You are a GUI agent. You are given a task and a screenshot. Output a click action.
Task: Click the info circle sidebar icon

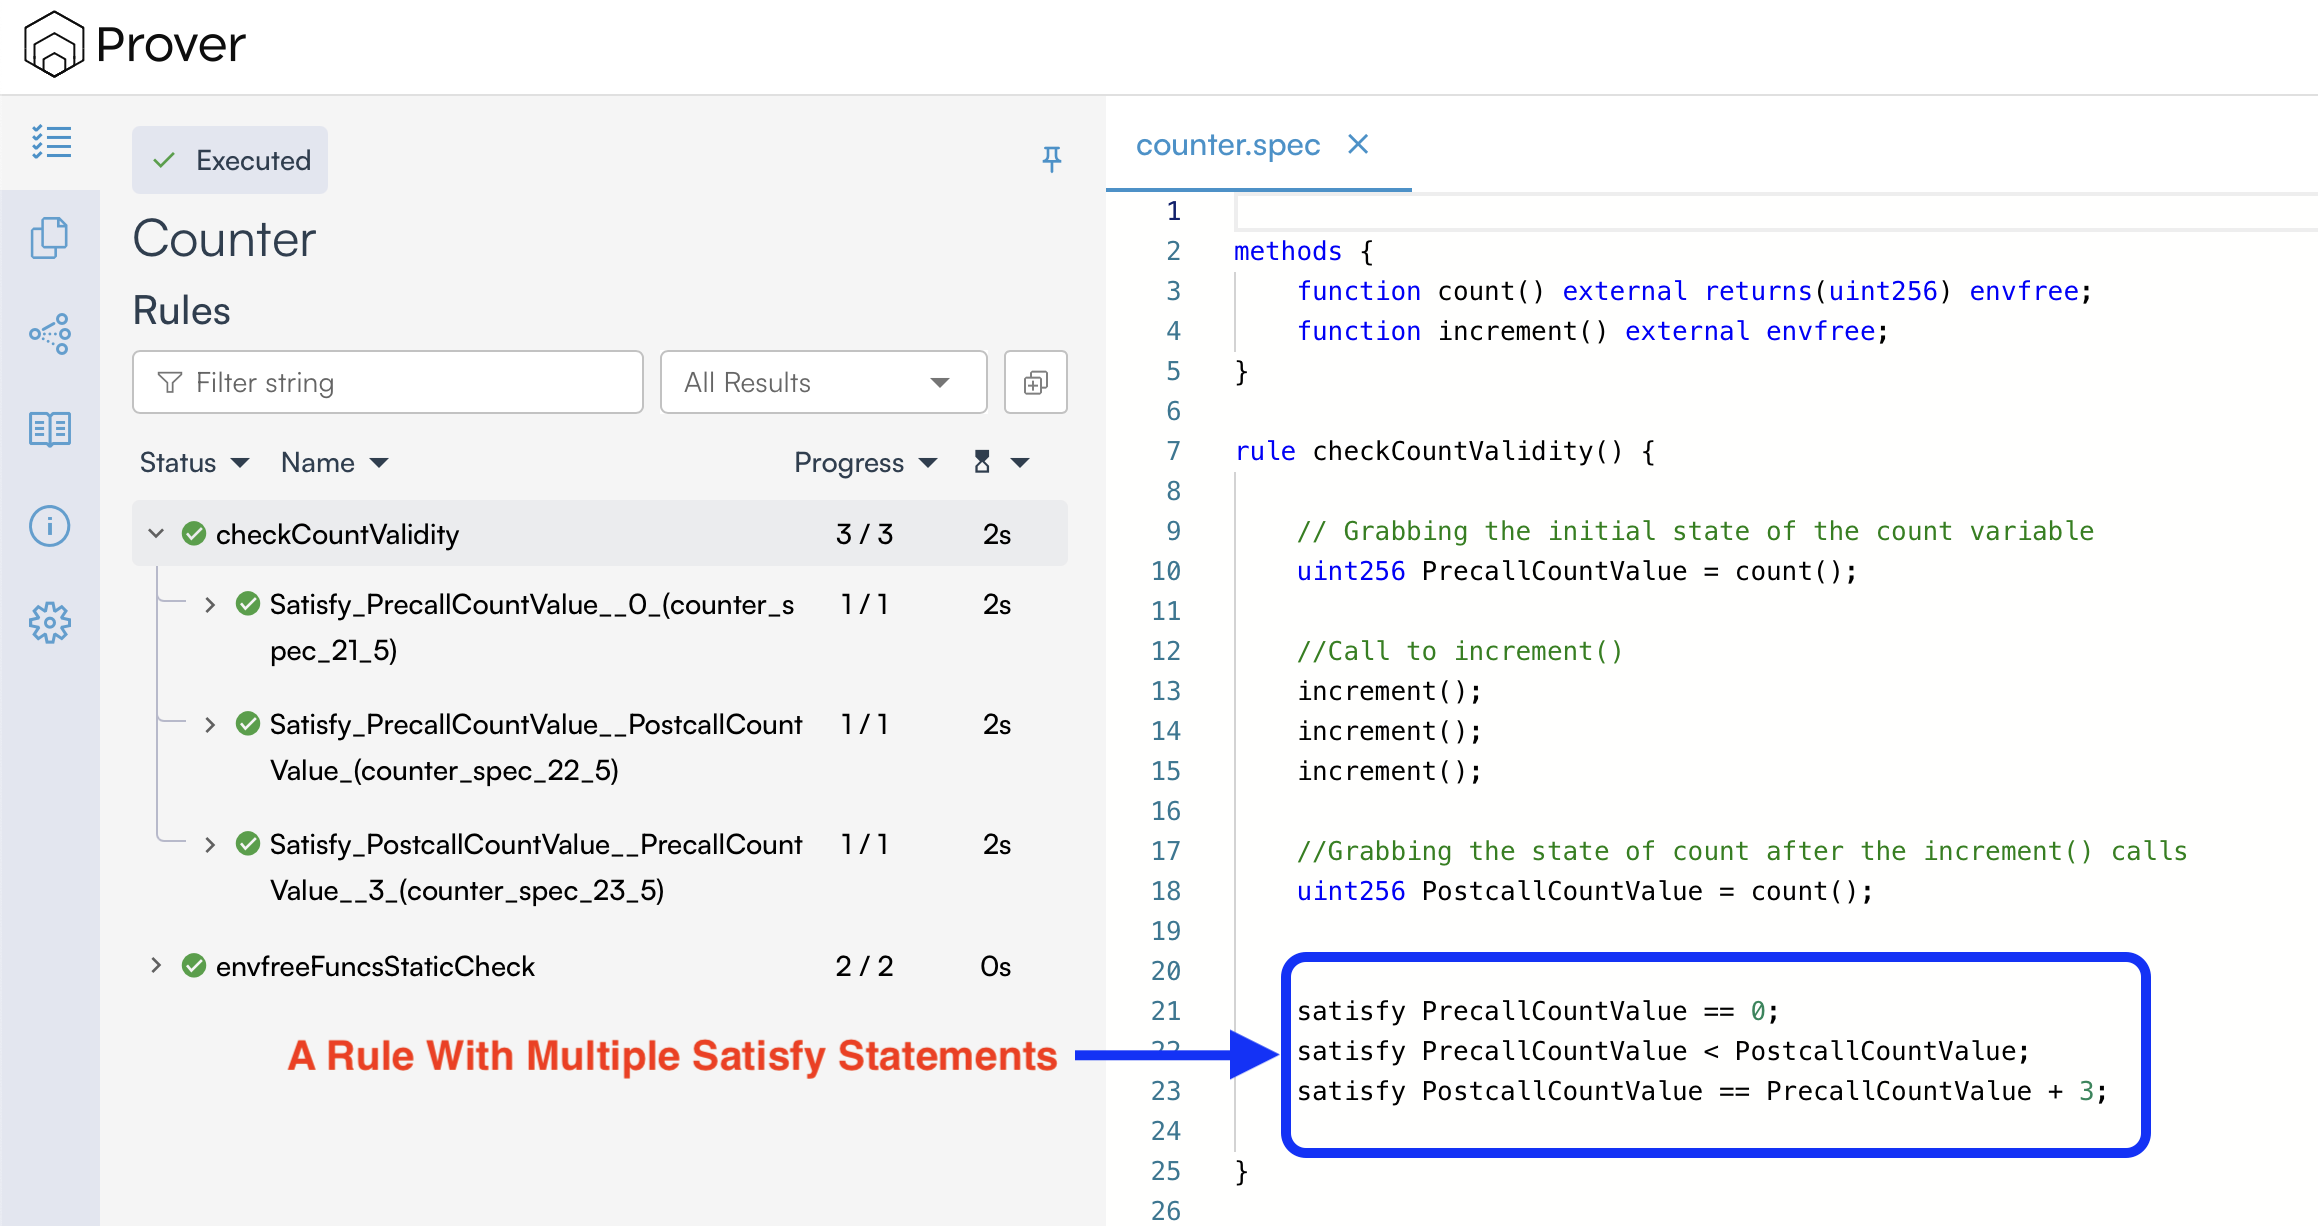(50, 526)
